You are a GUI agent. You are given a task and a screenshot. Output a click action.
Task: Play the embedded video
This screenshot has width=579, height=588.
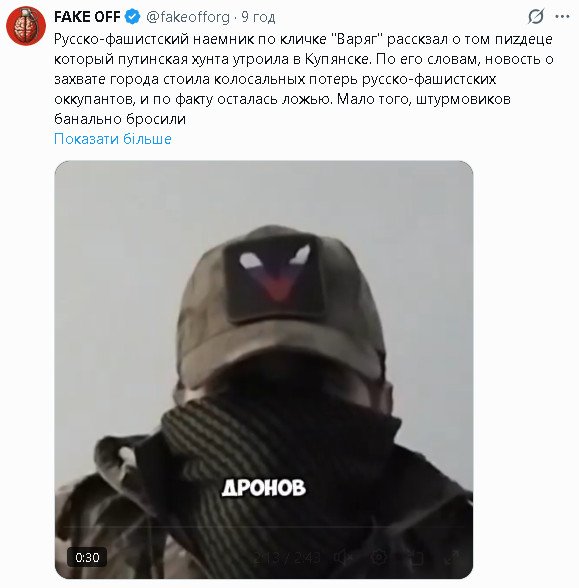[x=264, y=369]
